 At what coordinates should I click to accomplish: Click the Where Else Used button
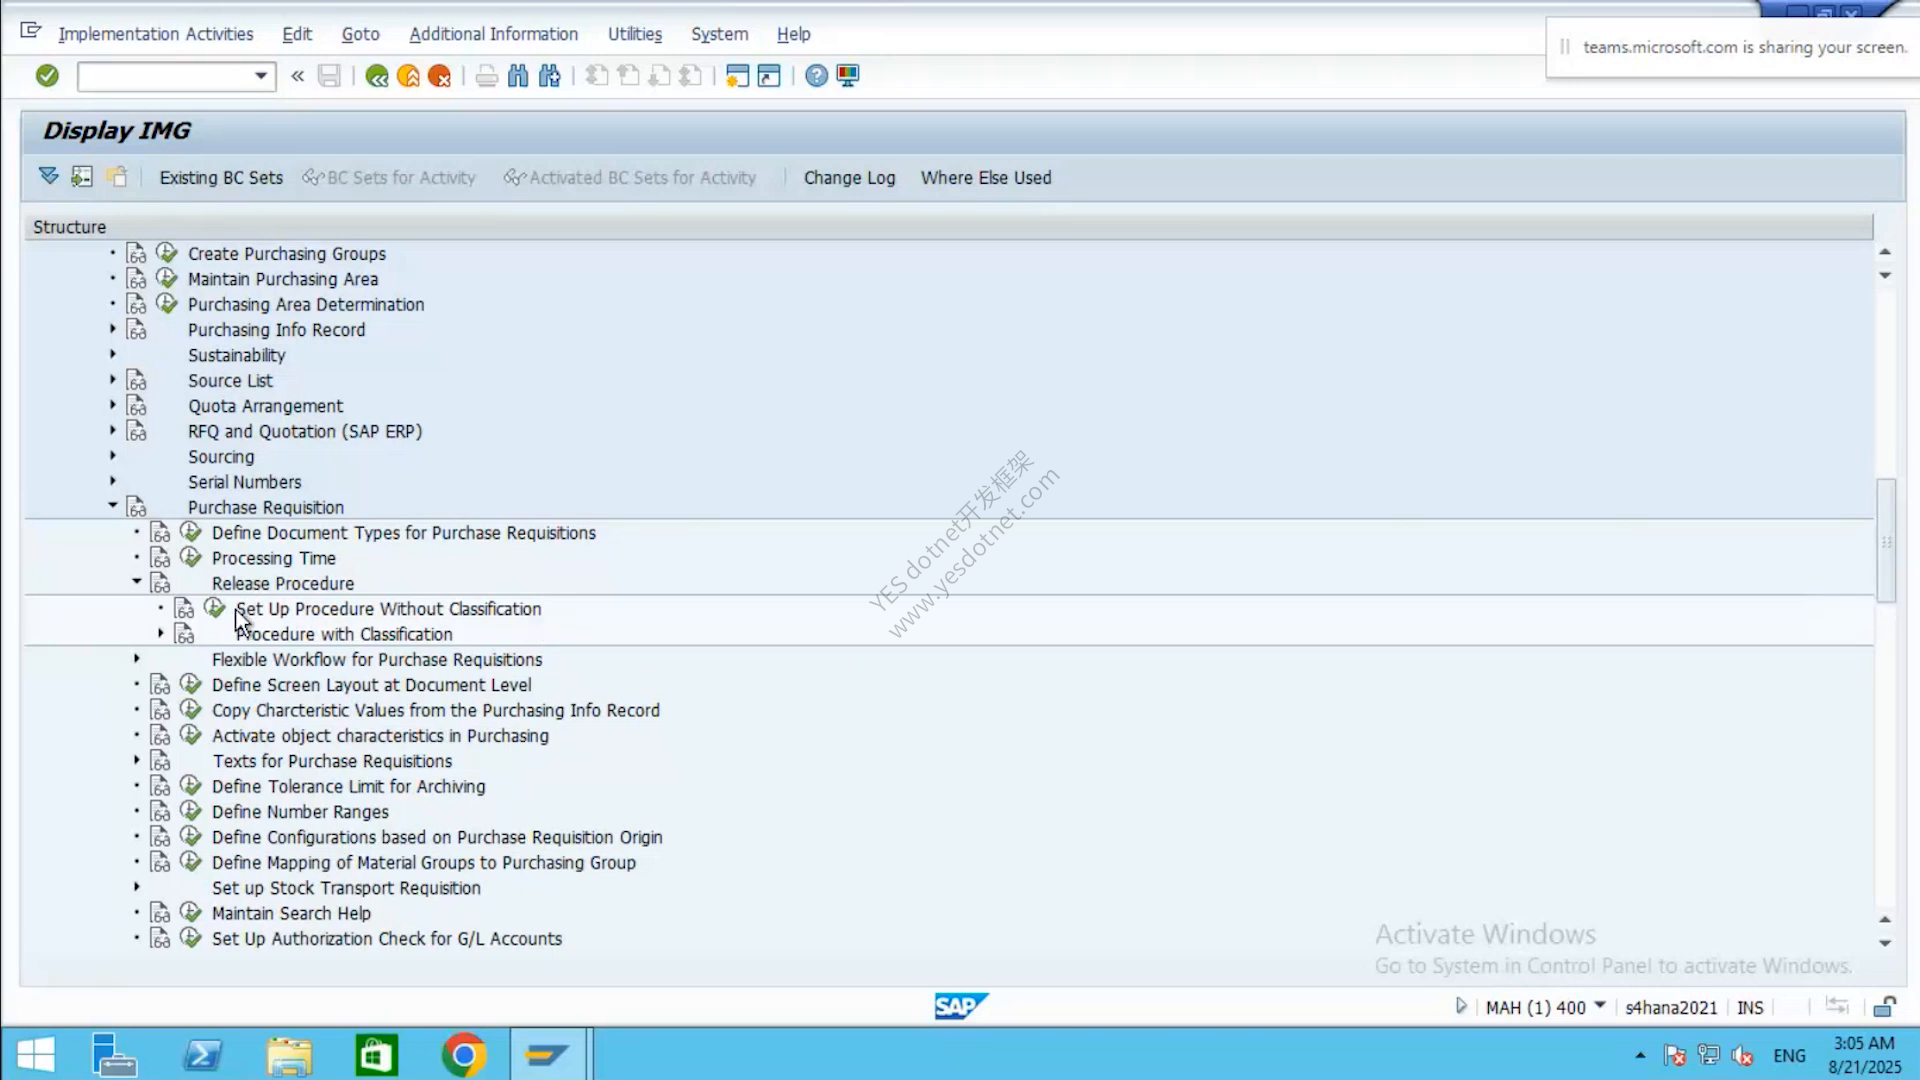(x=986, y=178)
